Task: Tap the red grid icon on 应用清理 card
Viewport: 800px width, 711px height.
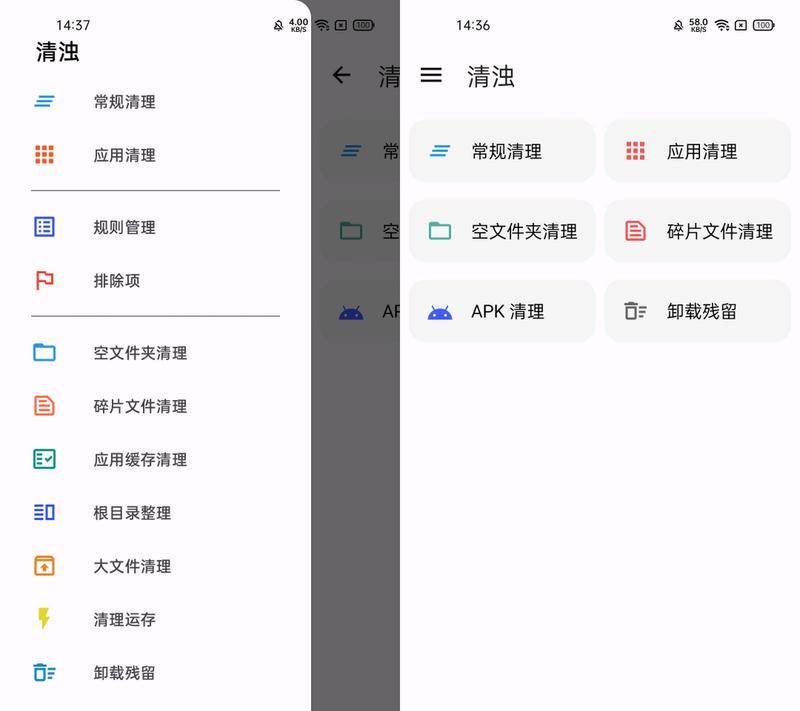Action: coord(635,151)
